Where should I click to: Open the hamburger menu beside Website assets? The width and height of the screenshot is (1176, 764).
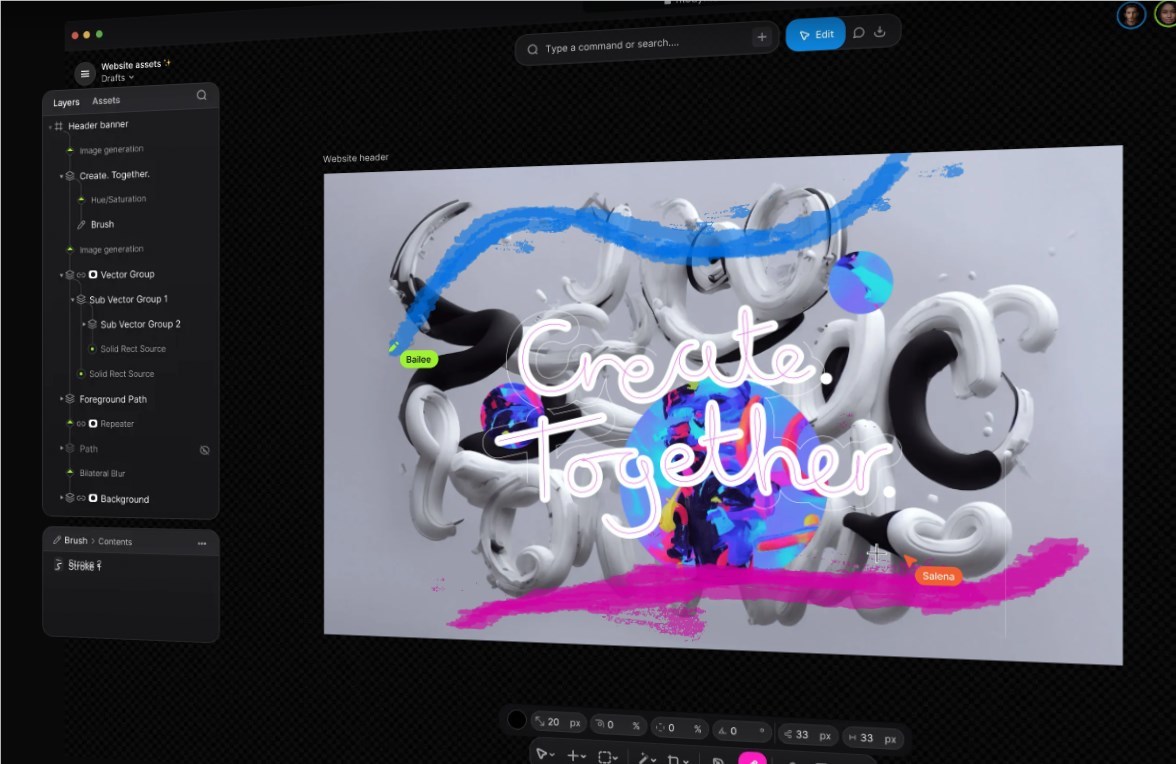[85, 74]
